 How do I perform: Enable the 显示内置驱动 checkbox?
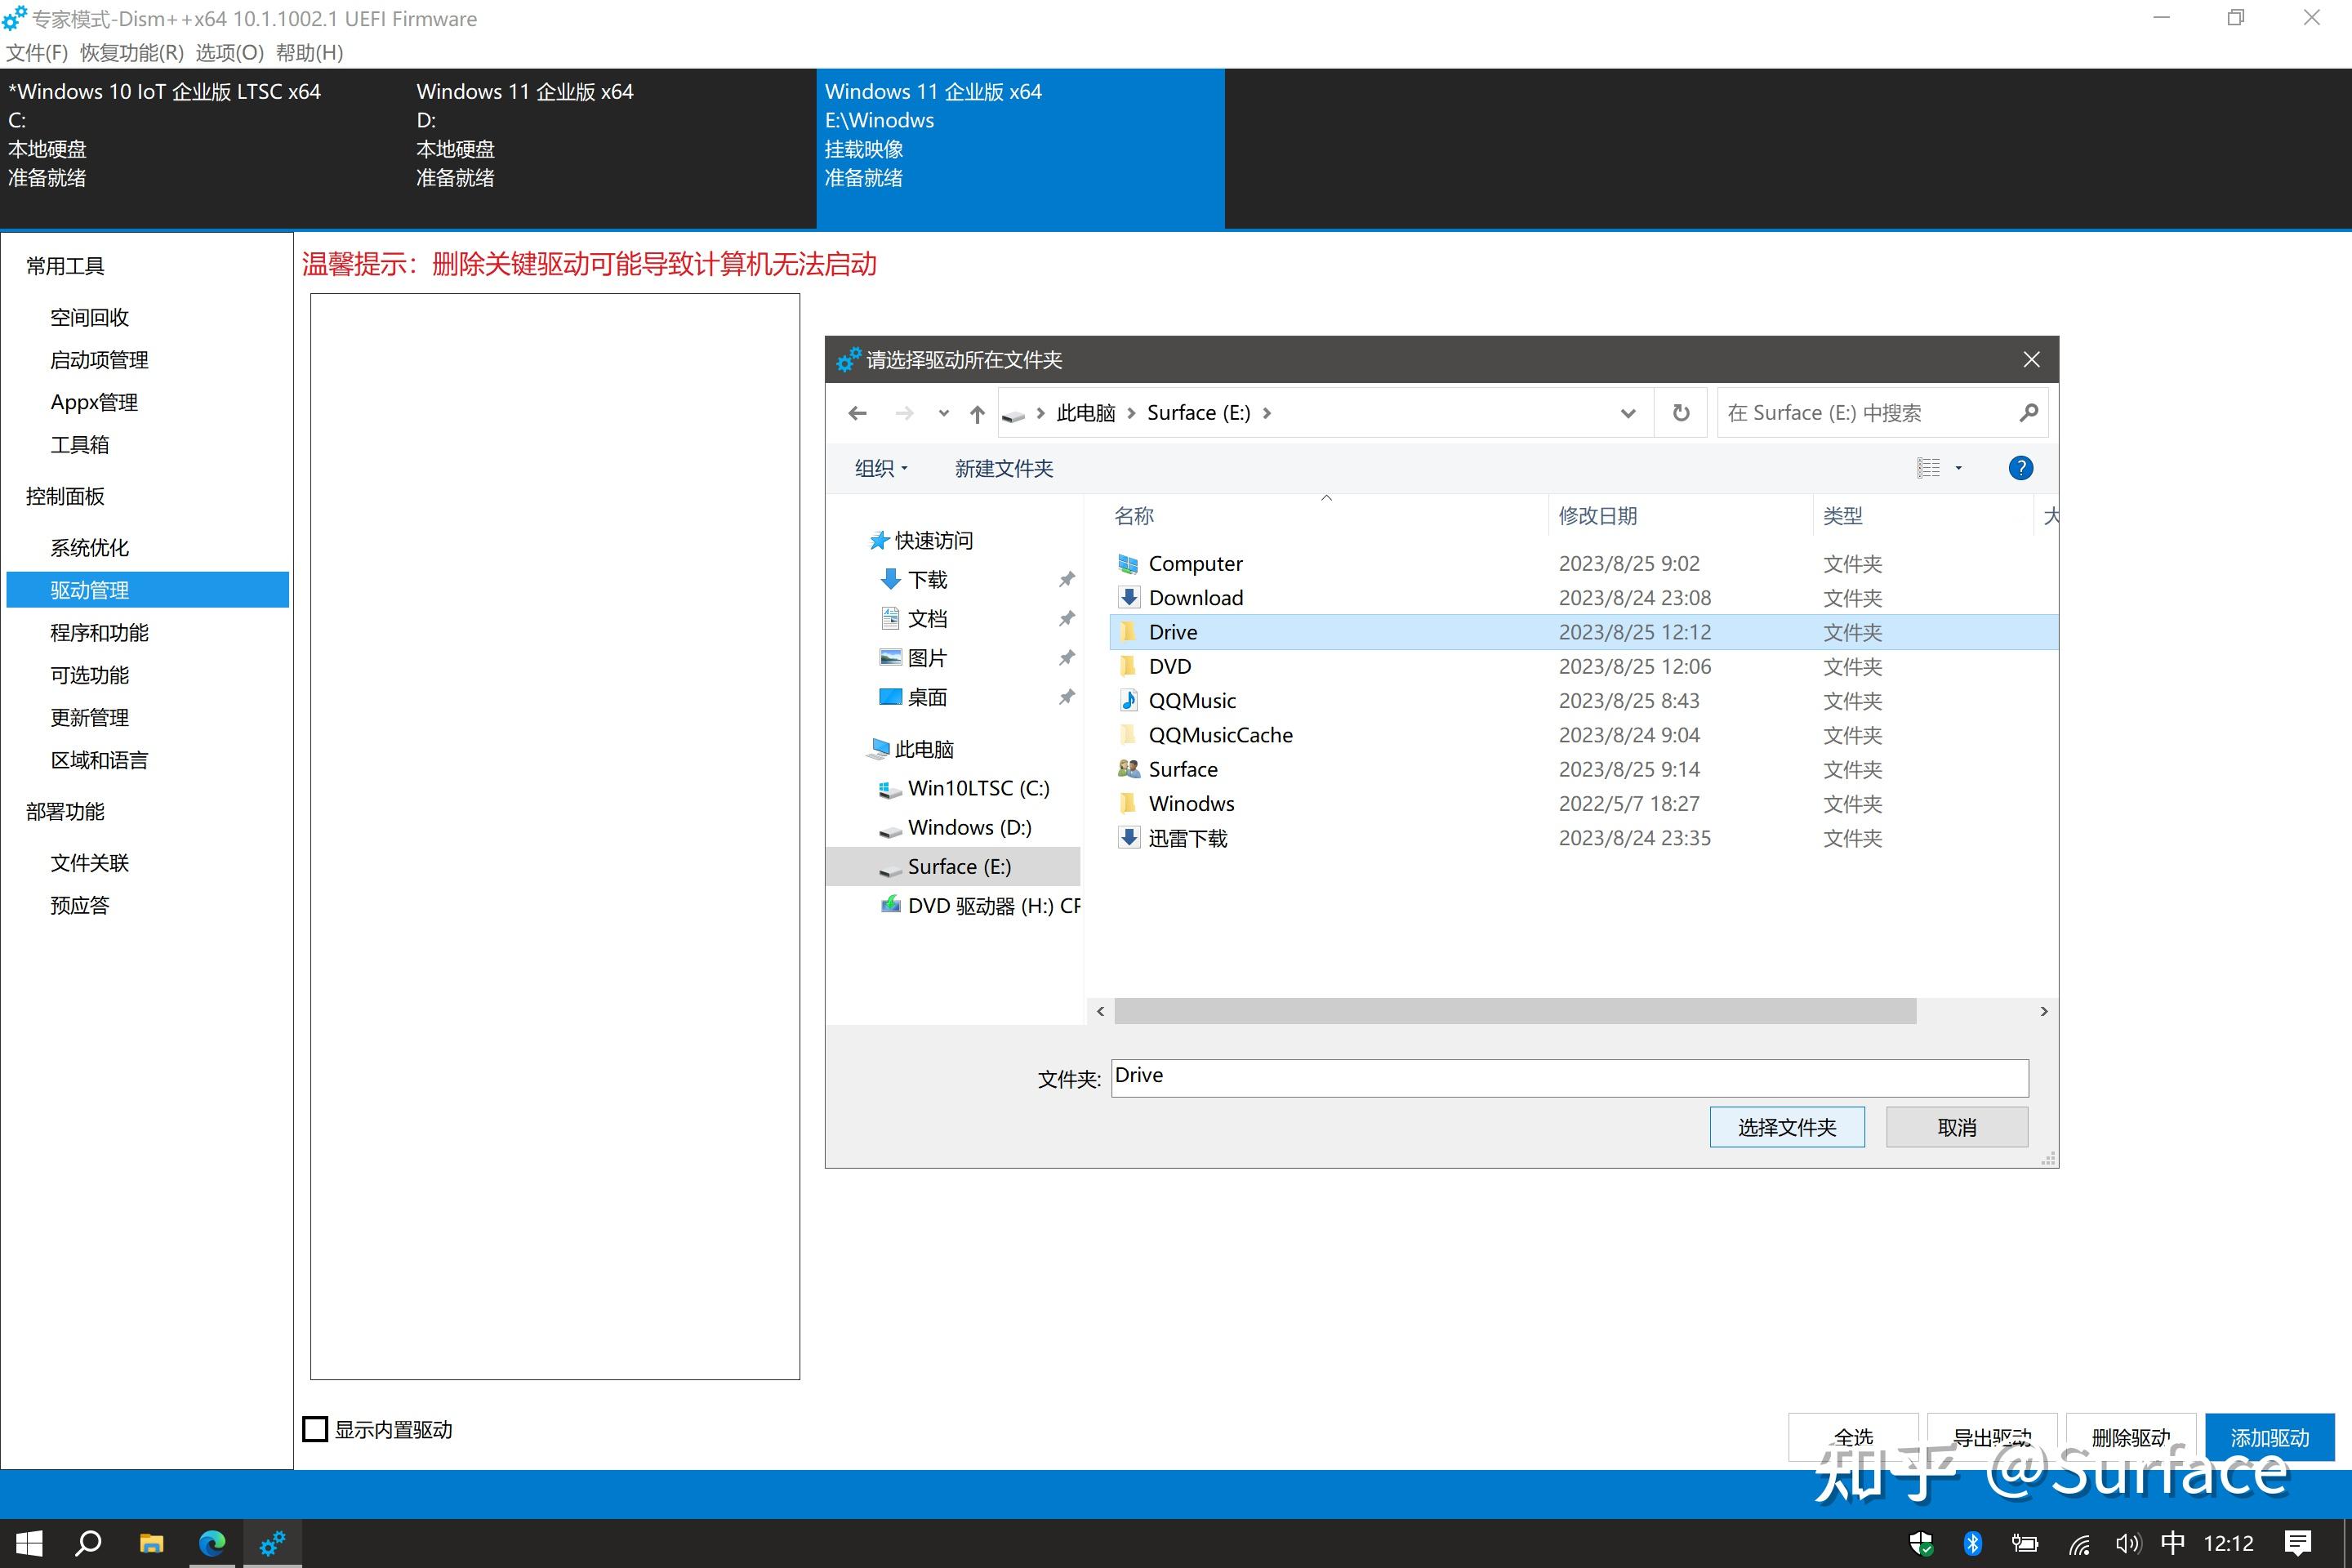[316, 1429]
